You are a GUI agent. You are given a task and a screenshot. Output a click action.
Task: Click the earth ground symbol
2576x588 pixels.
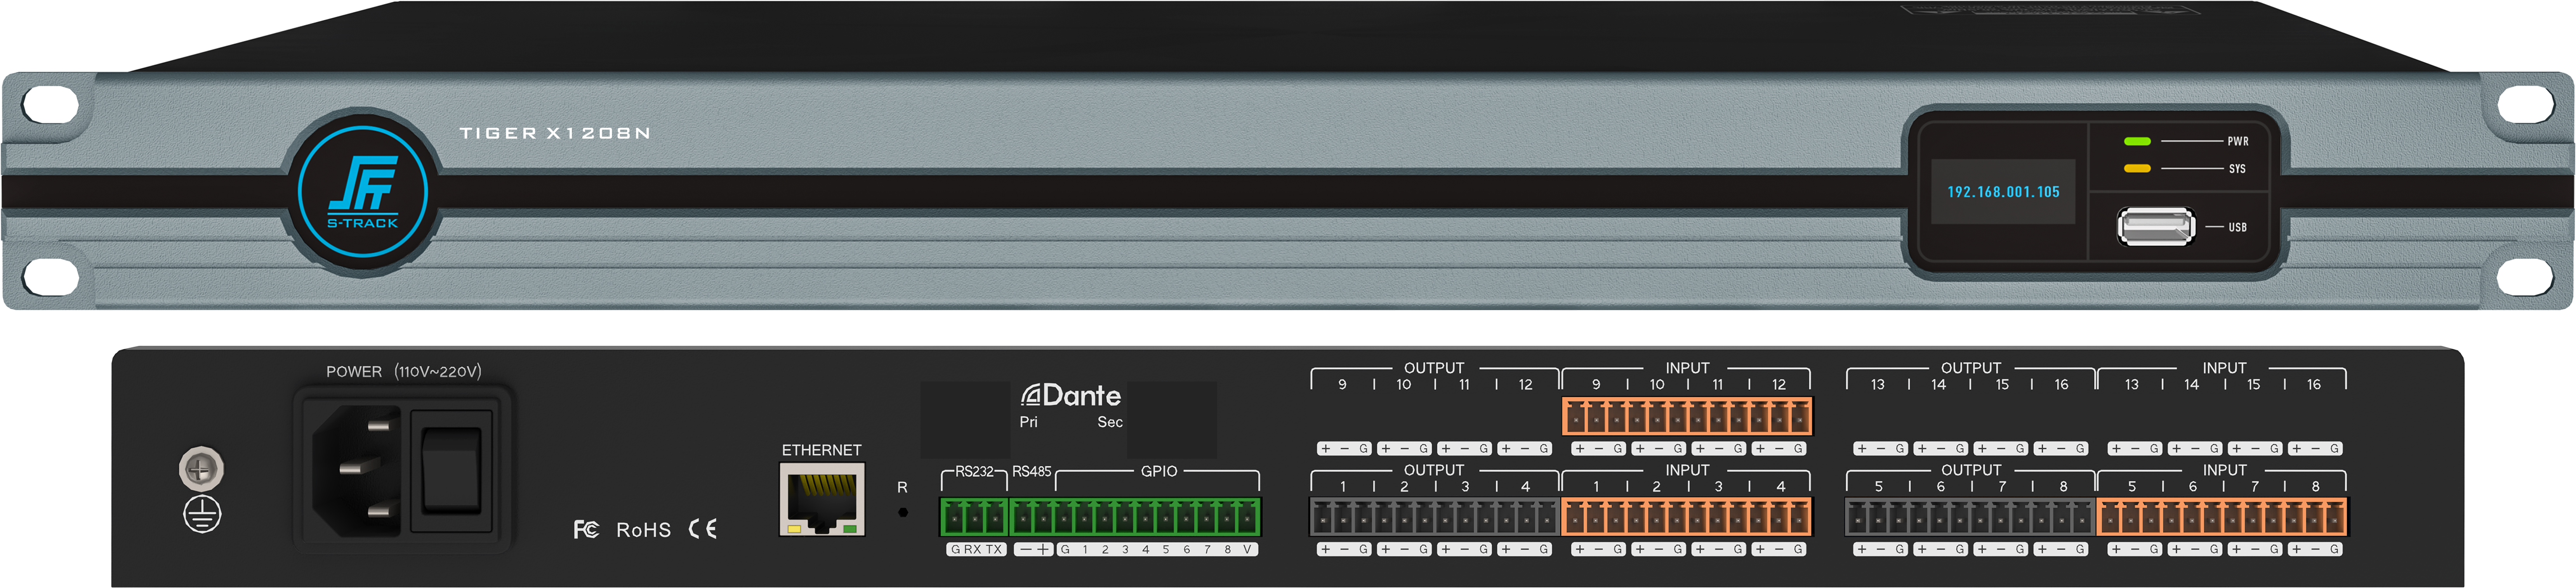[202, 514]
